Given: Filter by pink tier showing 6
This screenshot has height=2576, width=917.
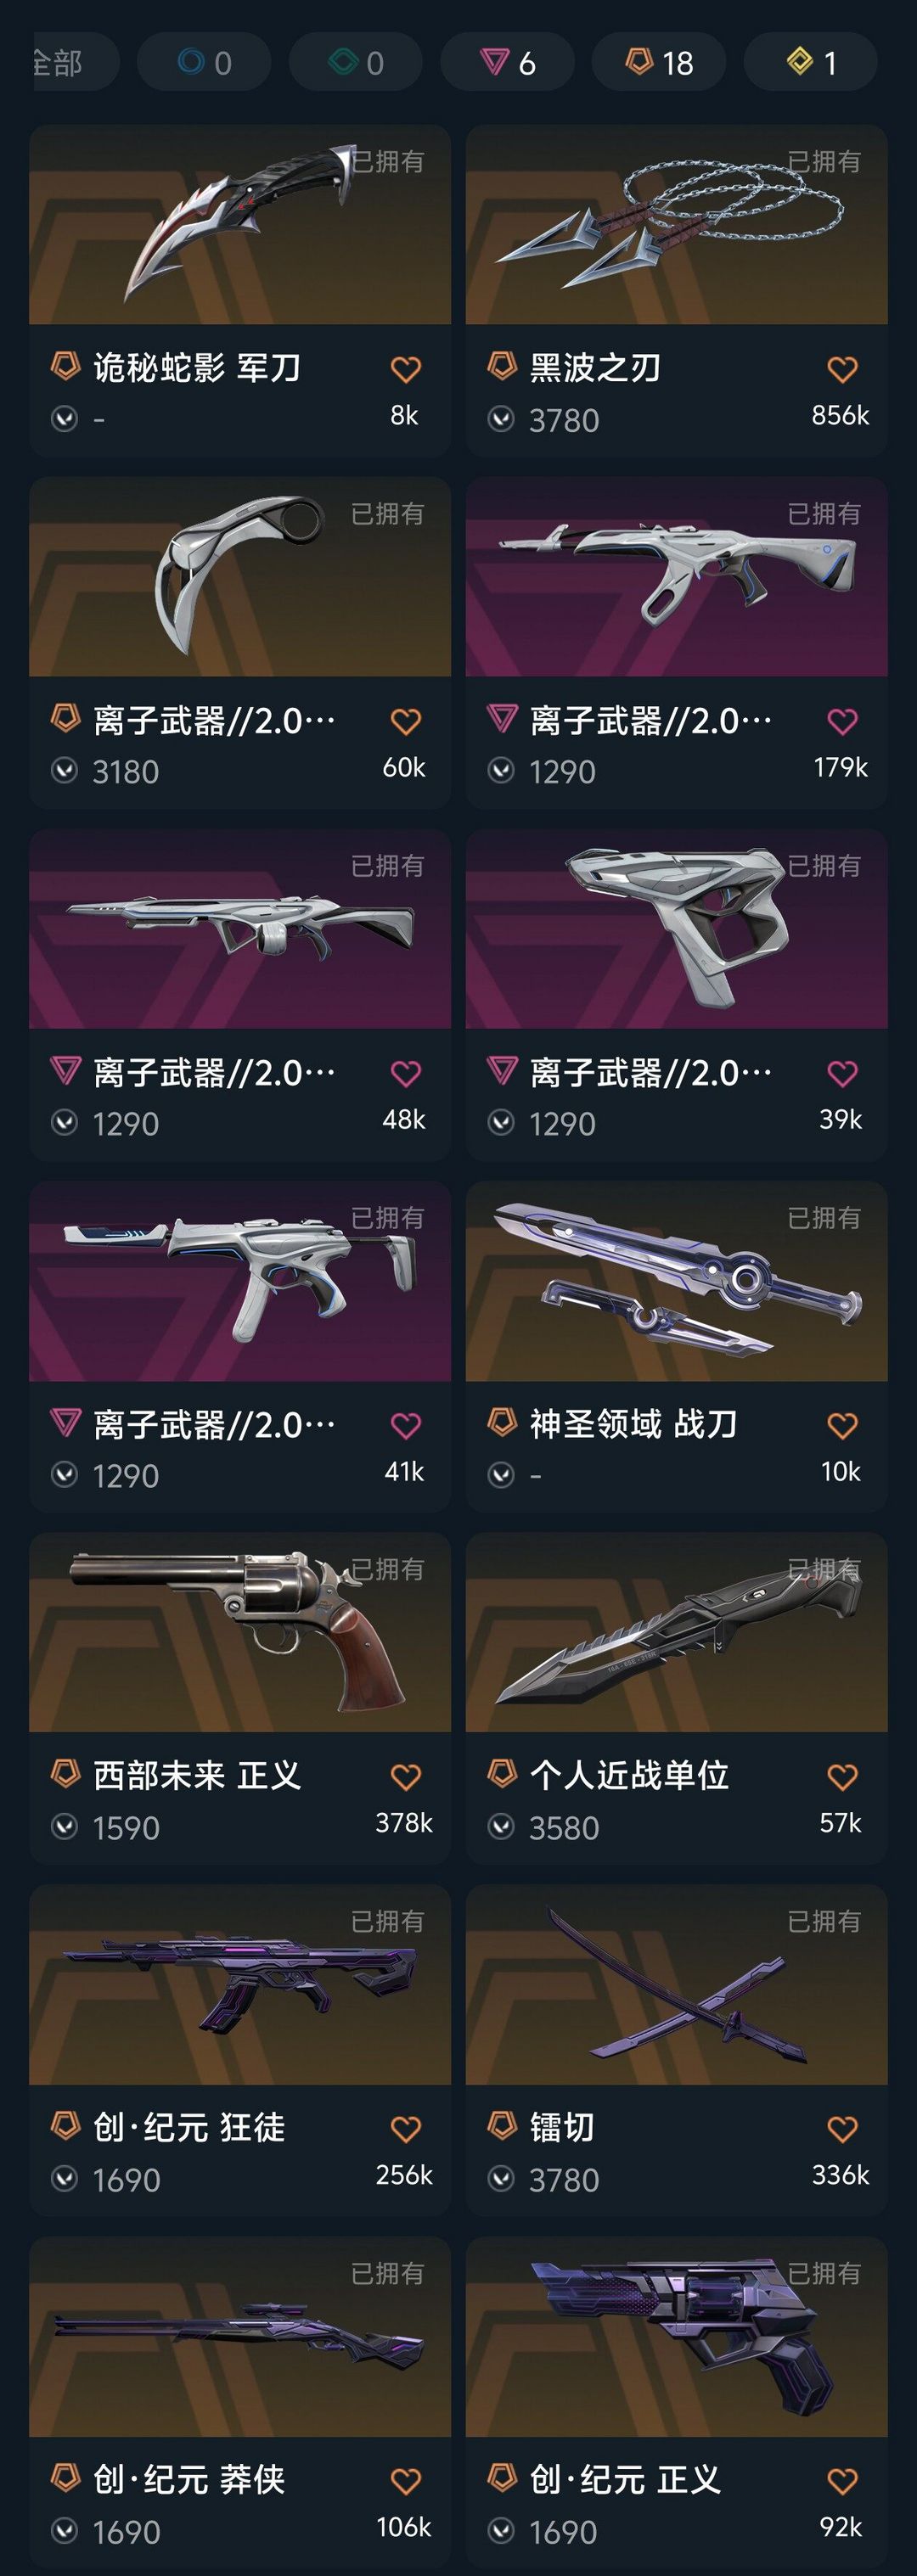Looking at the screenshot, I should tap(508, 63).
